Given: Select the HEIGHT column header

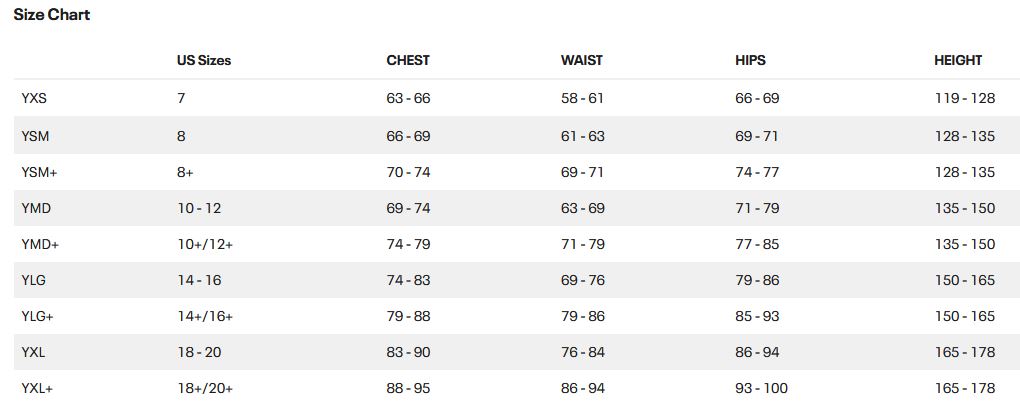Looking at the screenshot, I should point(958,61).
